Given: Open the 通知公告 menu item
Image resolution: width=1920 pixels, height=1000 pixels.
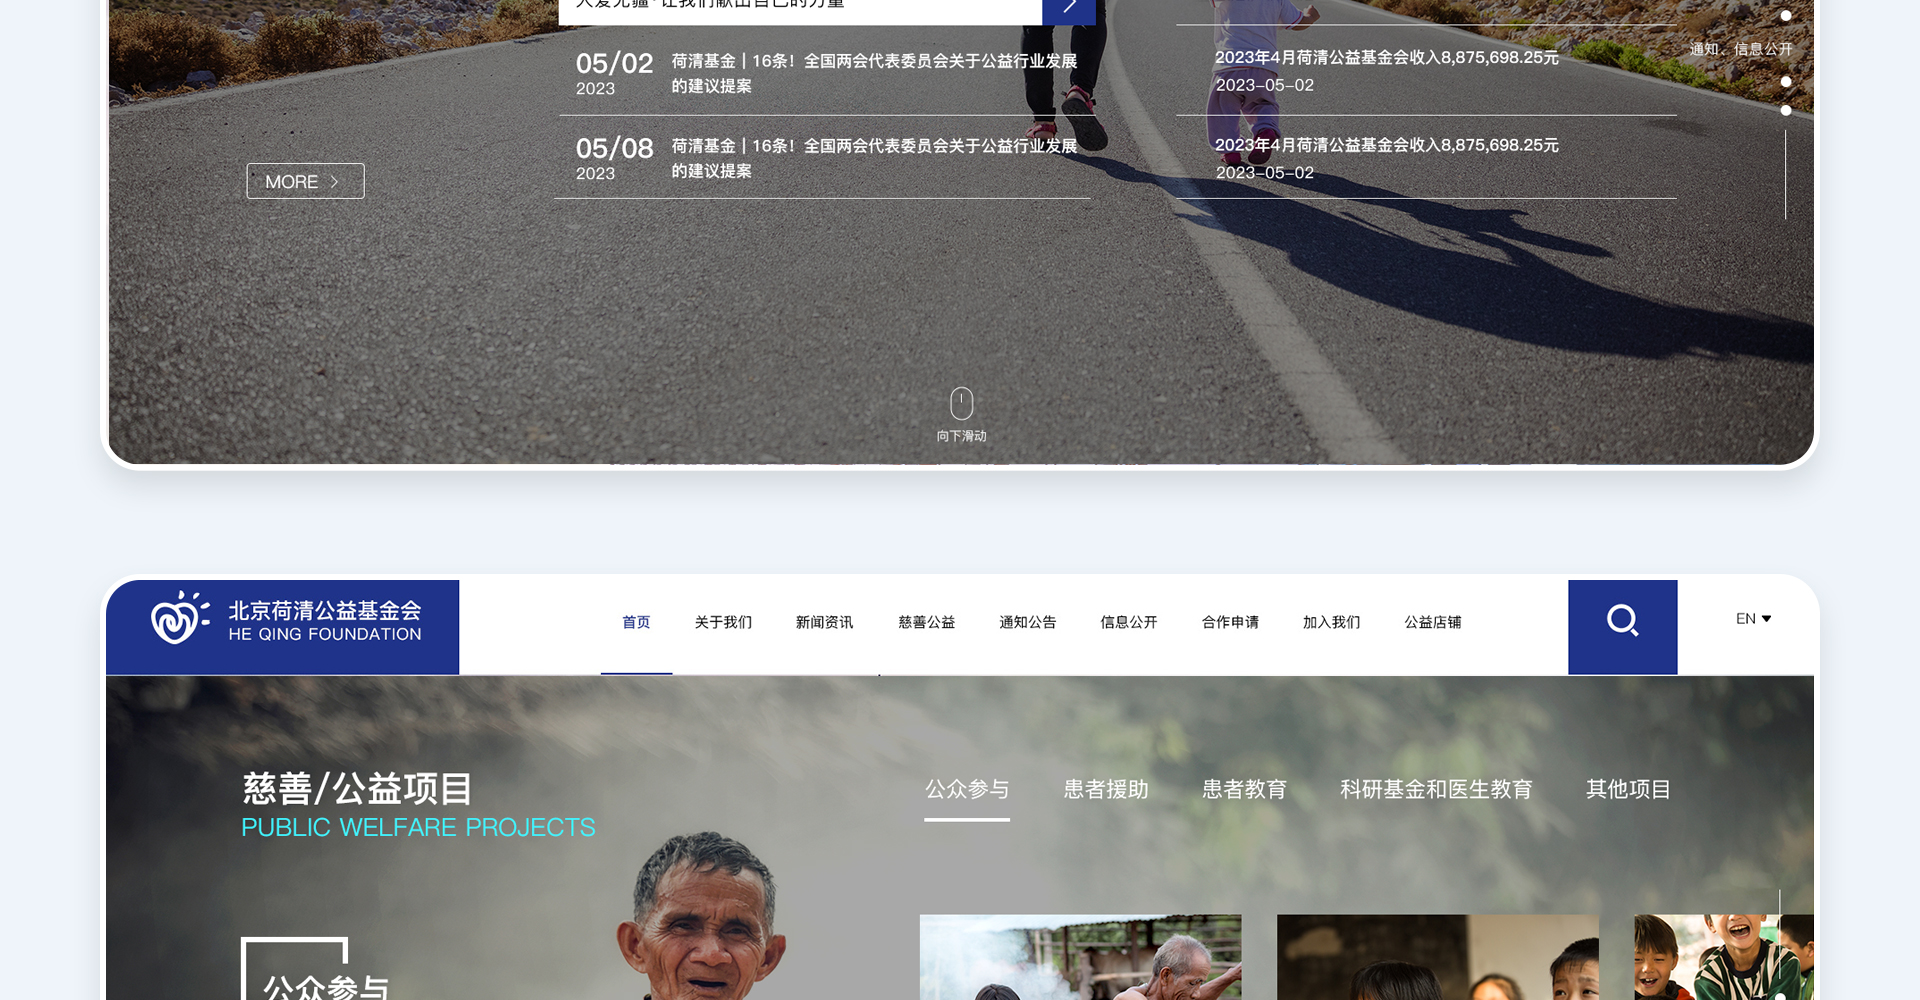Looking at the screenshot, I should coord(1027,622).
